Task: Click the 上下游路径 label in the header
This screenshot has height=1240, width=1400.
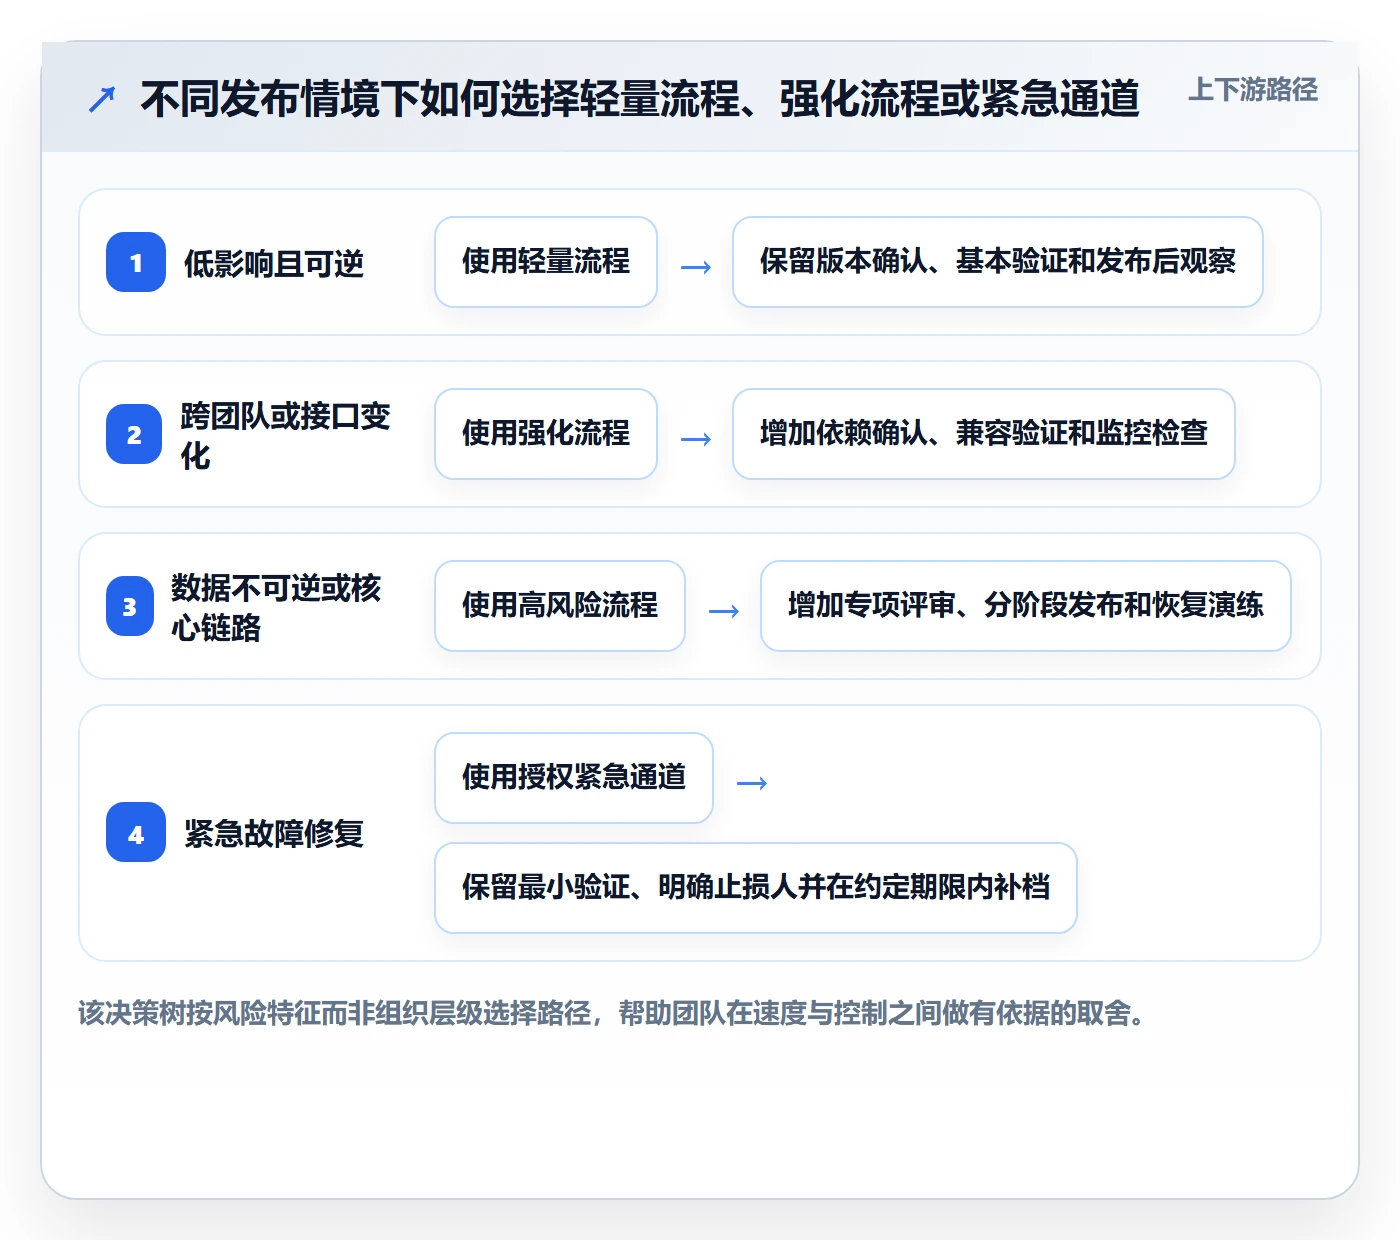Action: [1253, 90]
